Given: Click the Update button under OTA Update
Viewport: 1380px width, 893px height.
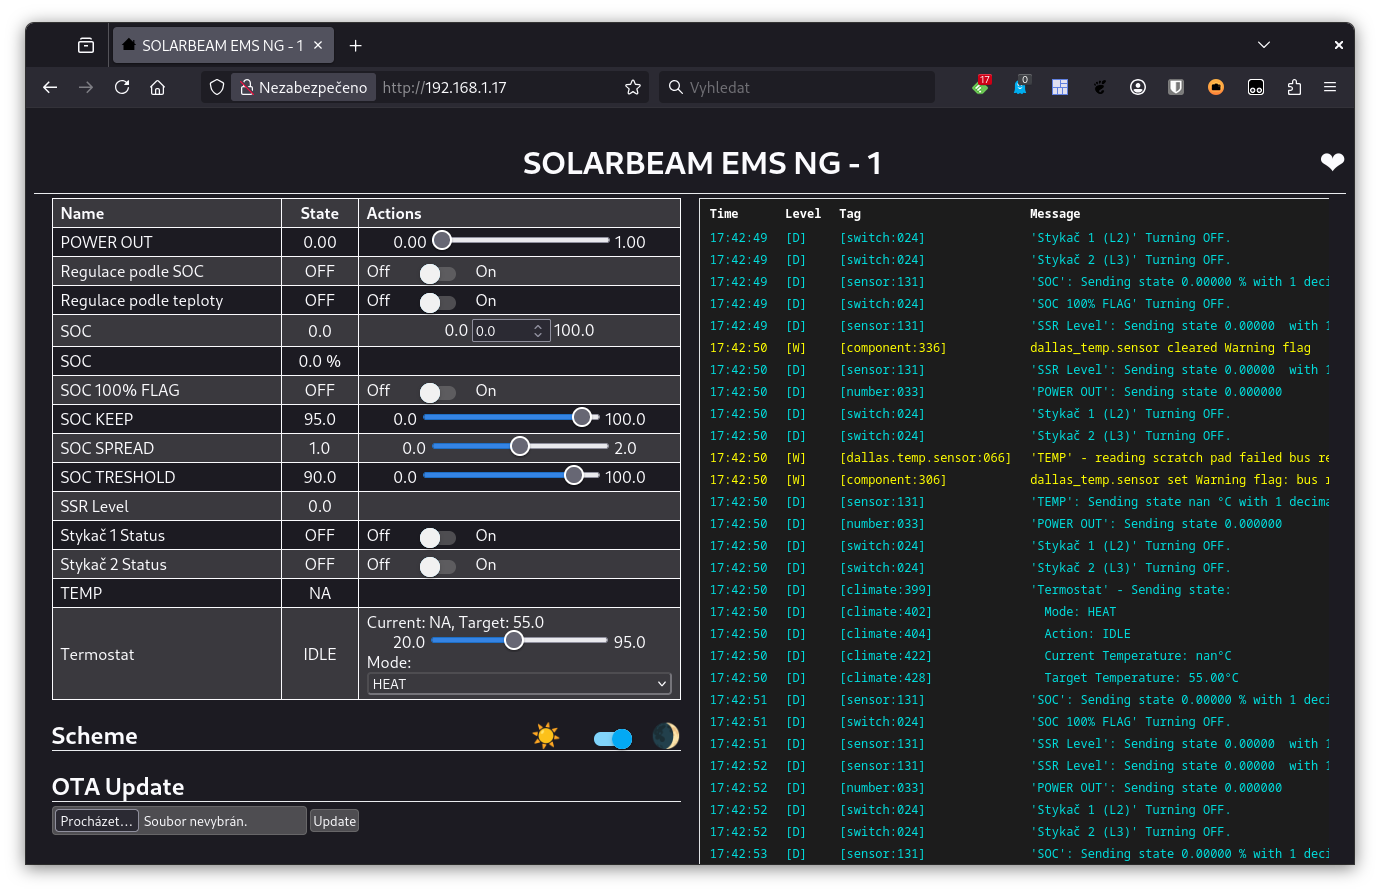Looking at the screenshot, I should [x=334, y=821].
